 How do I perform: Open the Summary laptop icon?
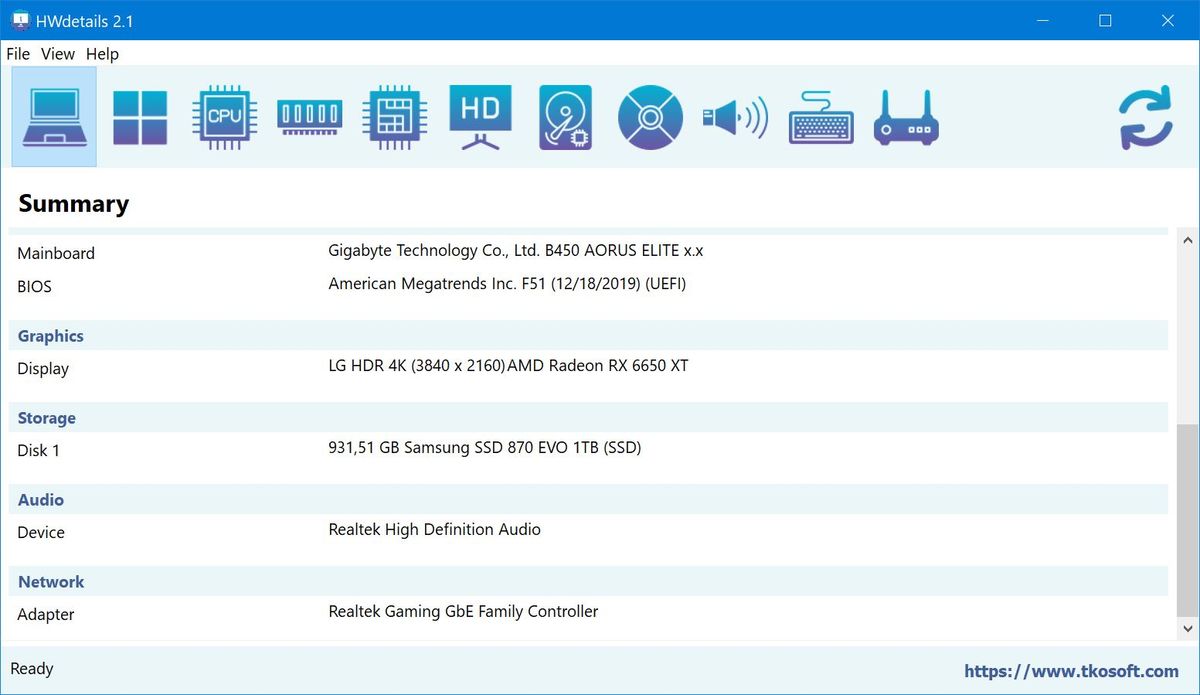coord(54,117)
